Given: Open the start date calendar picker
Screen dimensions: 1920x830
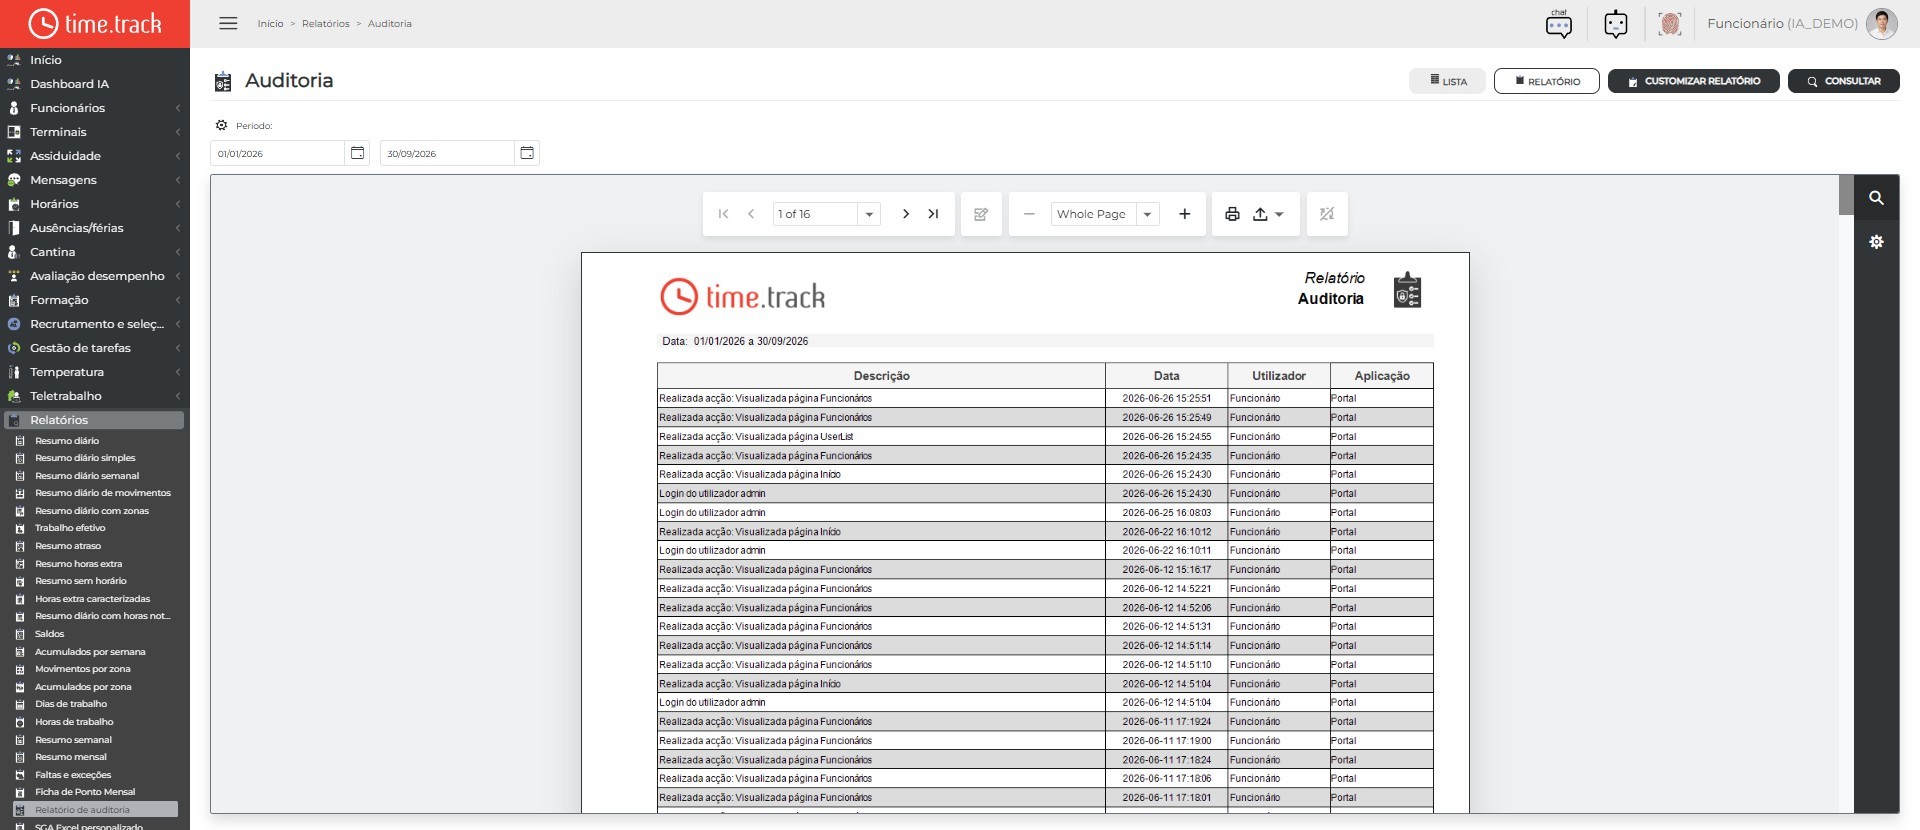Looking at the screenshot, I should (358, 153).
